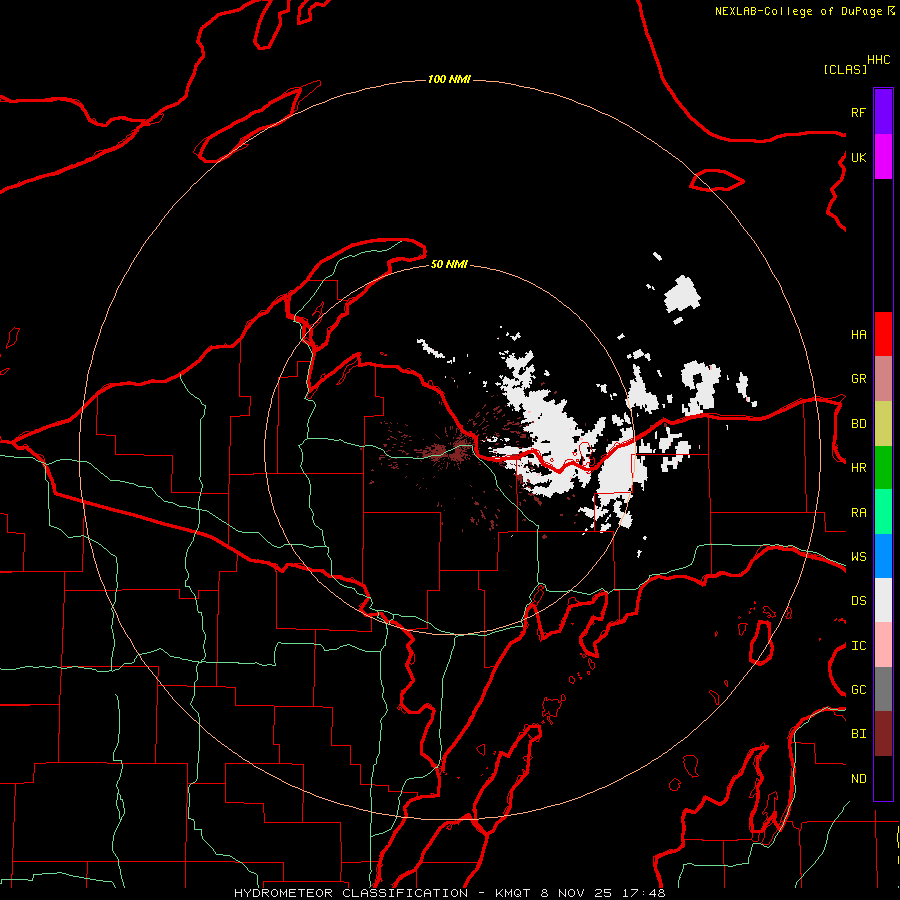Click the 'HHC' product code label
The image size is (900, 900).
[878, 60]
